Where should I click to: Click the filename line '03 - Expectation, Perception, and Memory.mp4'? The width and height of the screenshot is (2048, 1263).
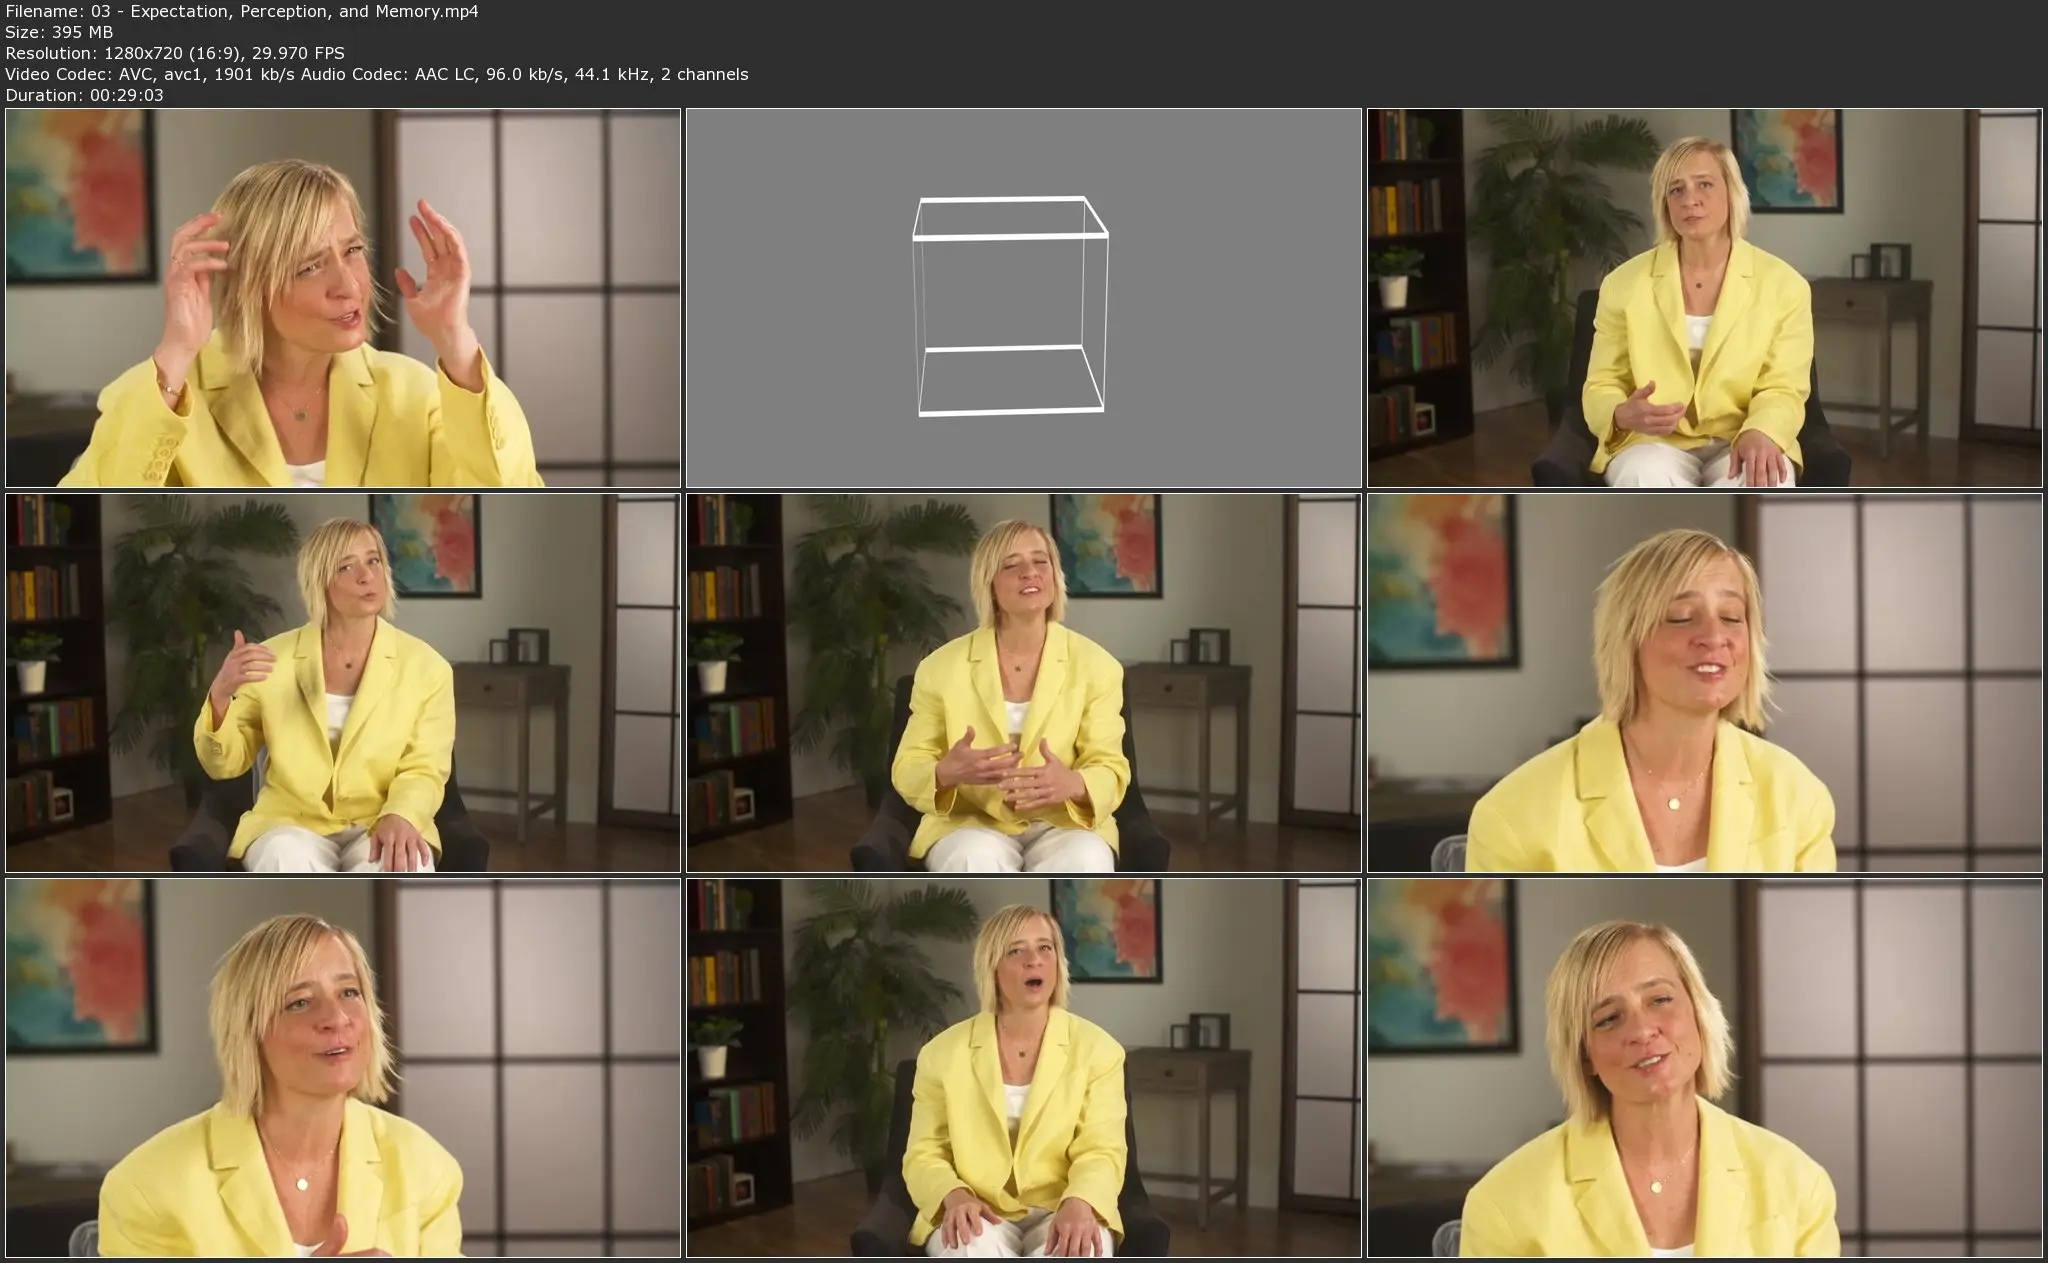pyautogui.click(x=242, y=11)
